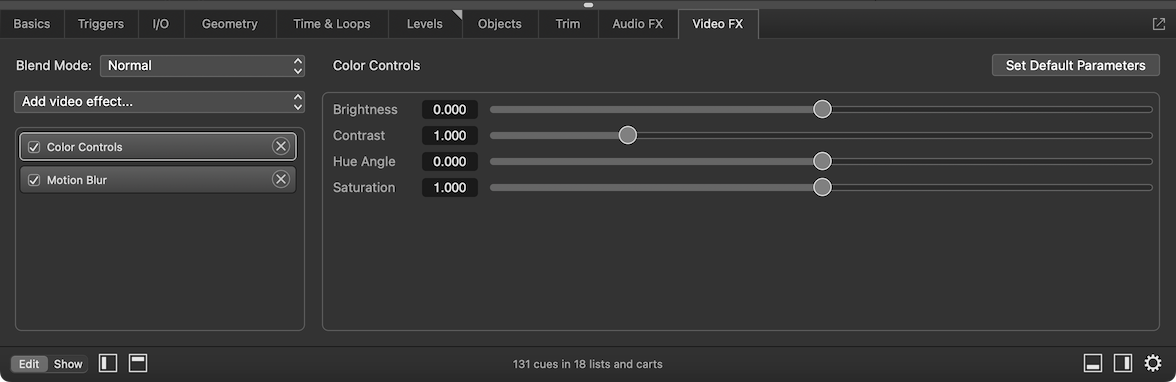1176x382 pixels.
Task: Switch to the Objects tab
Action: pyautogui.click(x=500, y=24)
